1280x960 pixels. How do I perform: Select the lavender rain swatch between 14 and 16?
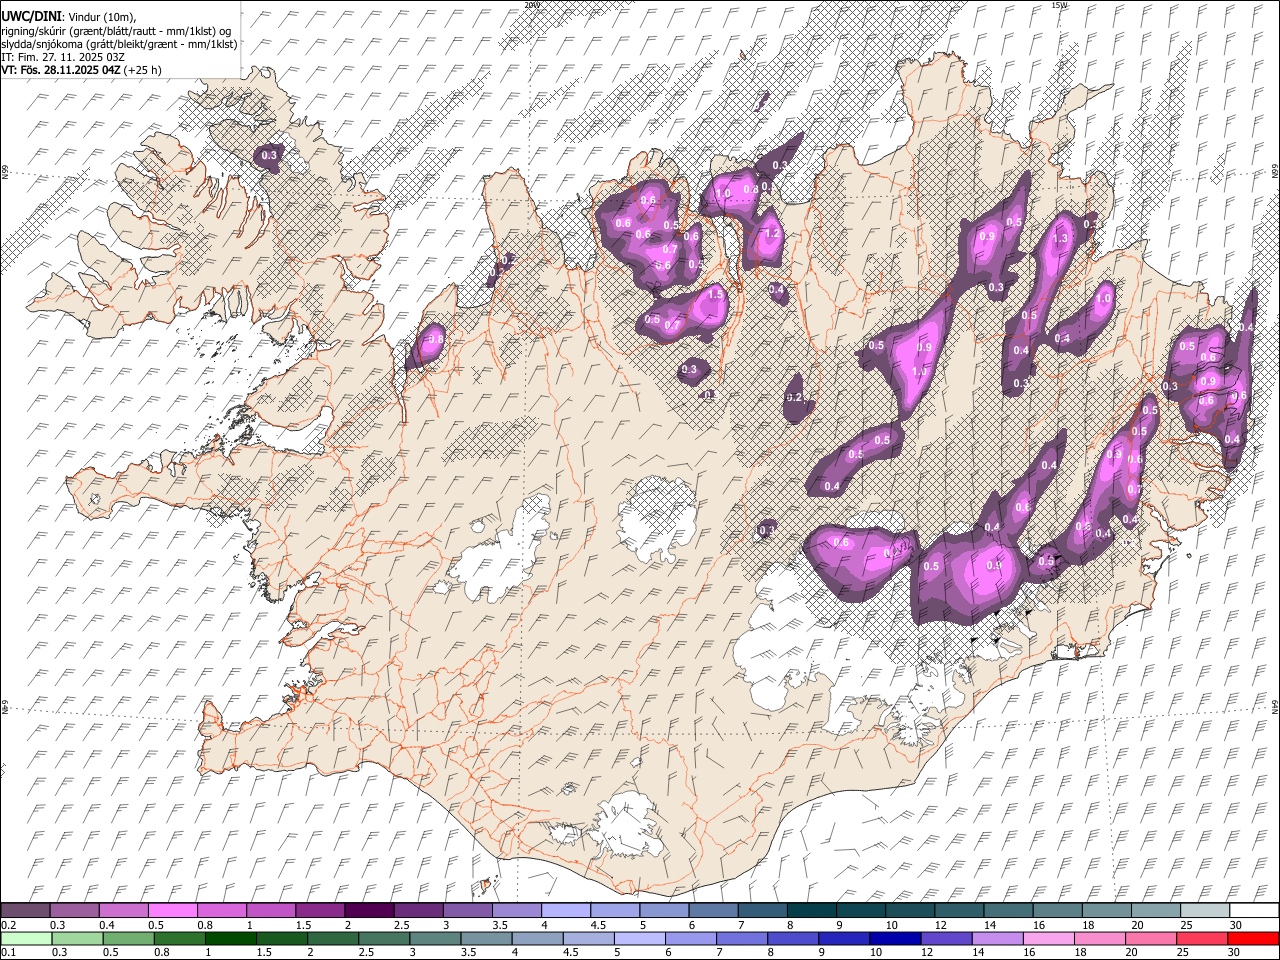pos(996,938)
